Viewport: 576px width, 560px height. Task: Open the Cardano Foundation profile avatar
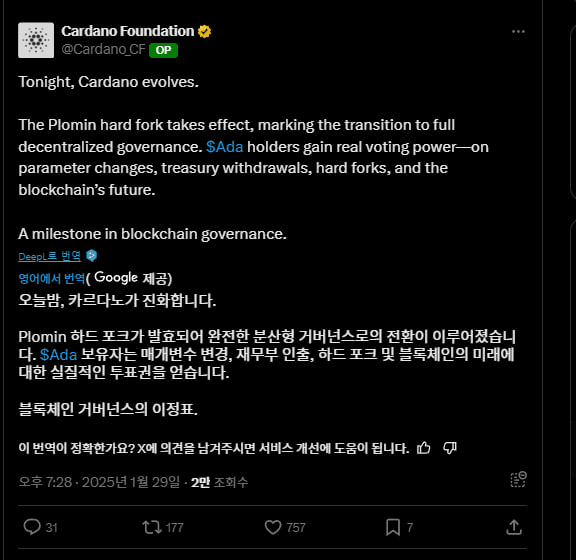pos(36,40)
